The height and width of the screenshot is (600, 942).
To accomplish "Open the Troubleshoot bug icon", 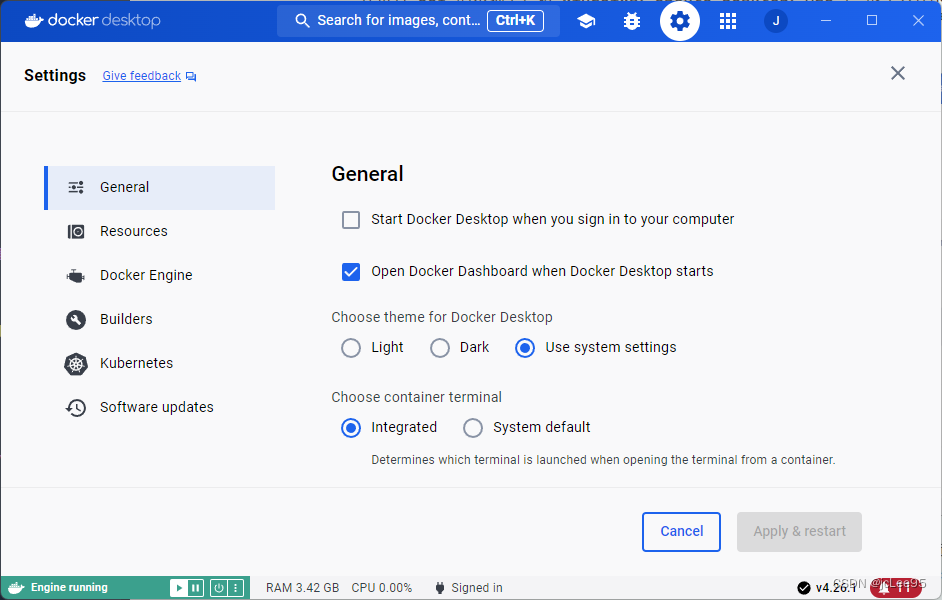I will (632, 21).
